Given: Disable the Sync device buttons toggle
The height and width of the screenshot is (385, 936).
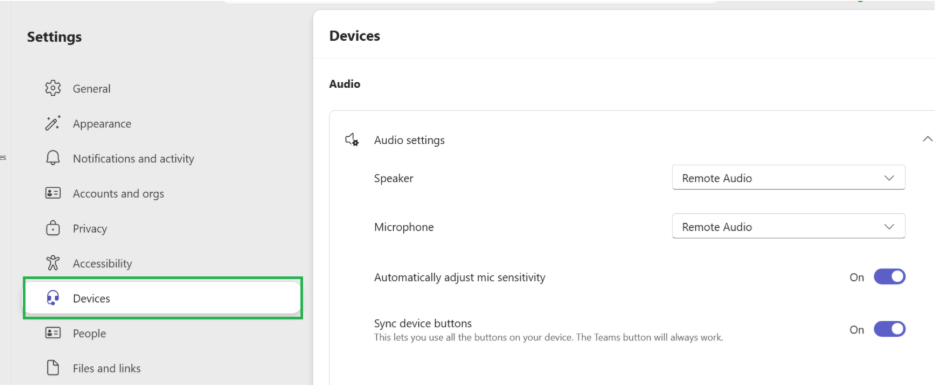Looking at the screenshot, I should click(x=889, y=329).
